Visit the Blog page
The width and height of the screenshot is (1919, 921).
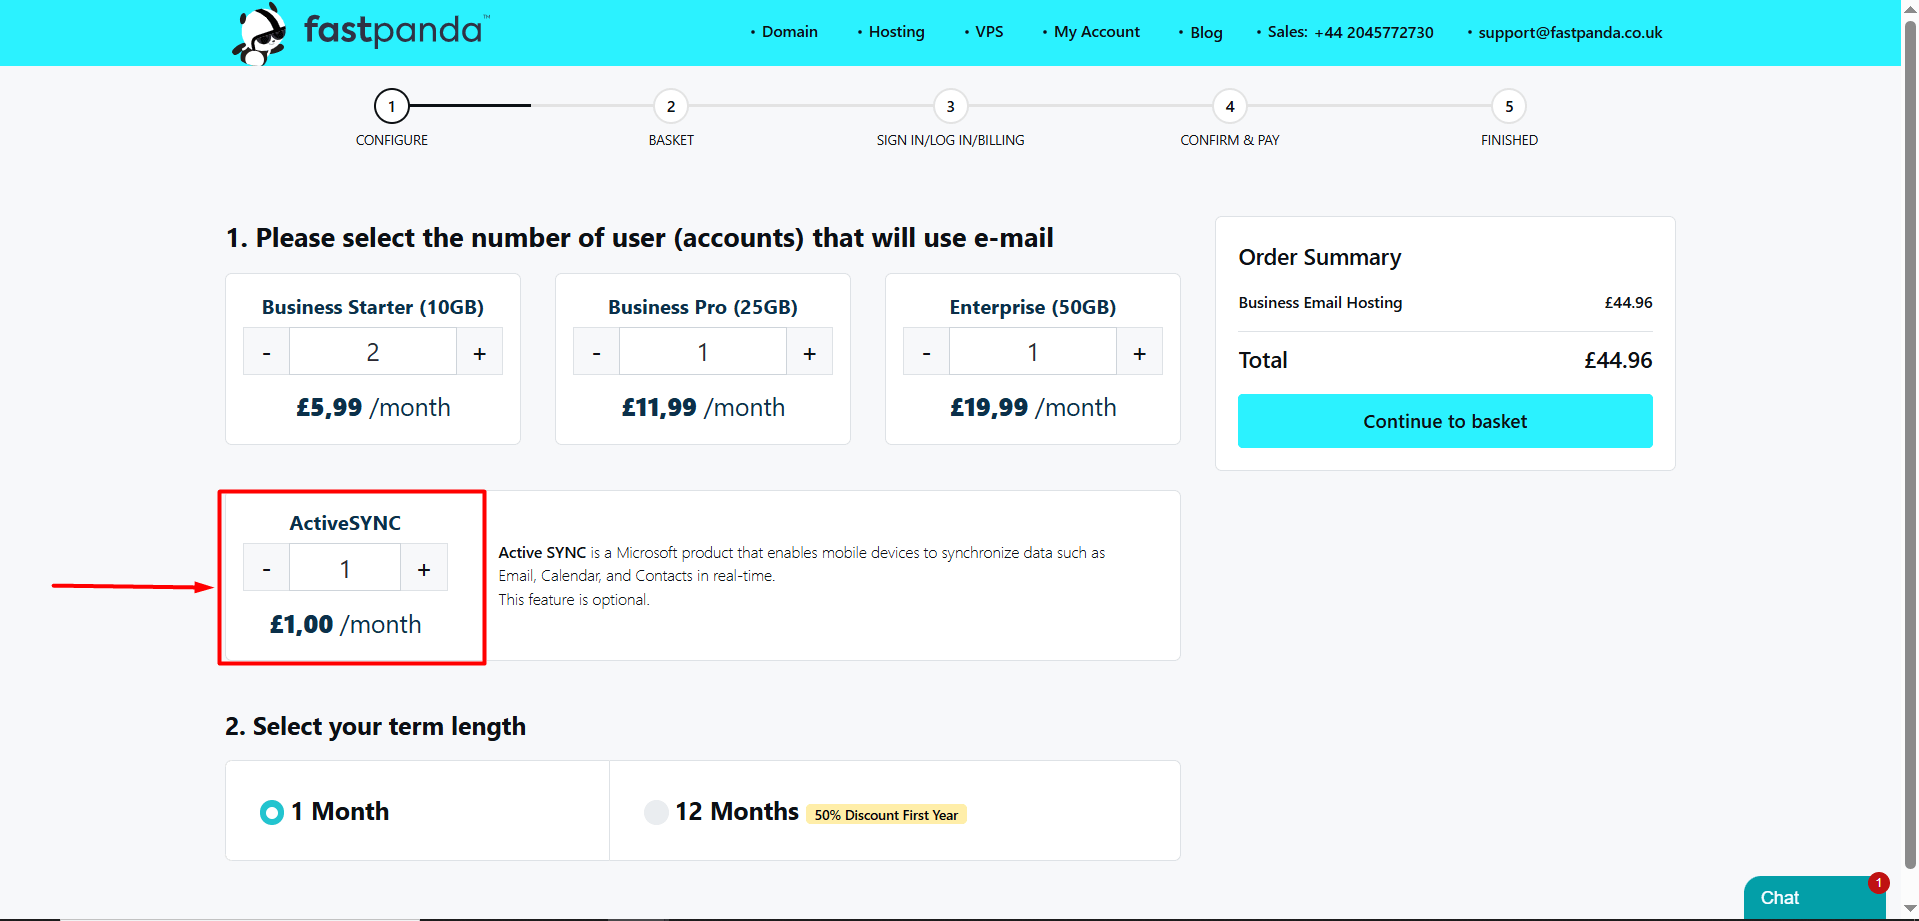point(1206,32)
